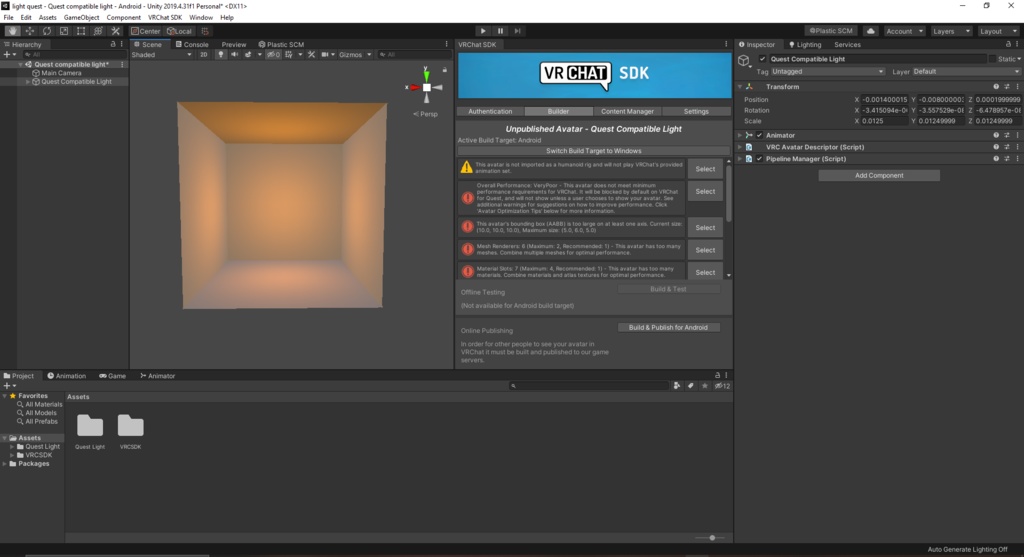1024x557 pixels.
Task: Open the Quest Light folder thumbnail
Action: 89,426
